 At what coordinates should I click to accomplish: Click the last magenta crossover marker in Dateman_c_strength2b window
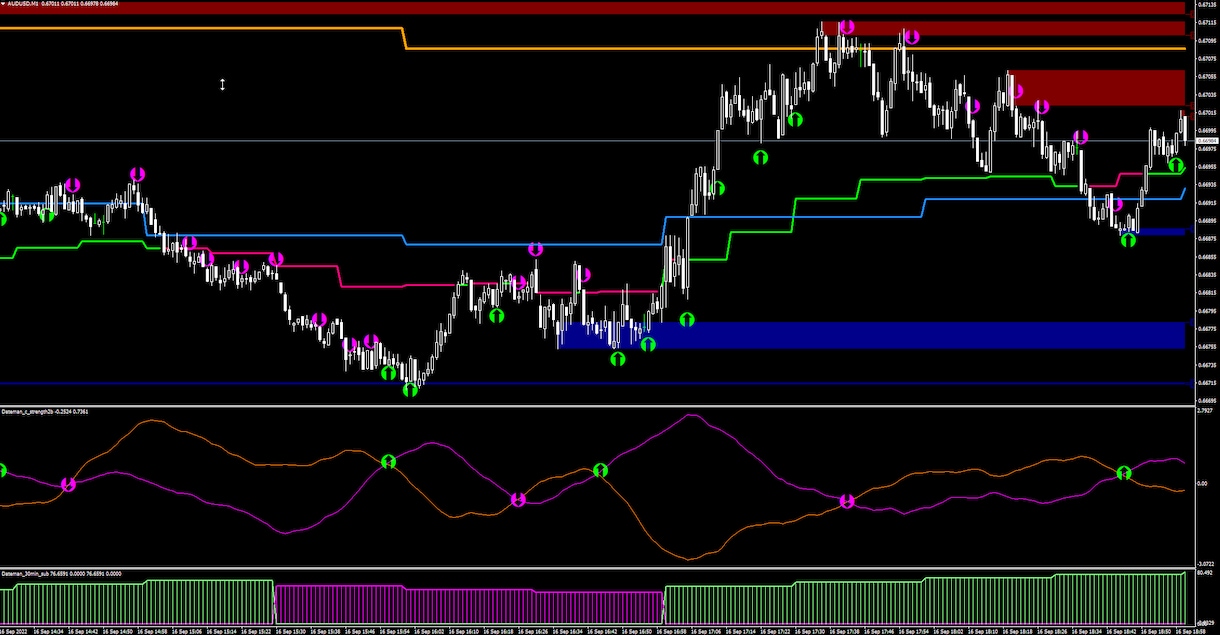pyautogui.click(x=847, y=501)
